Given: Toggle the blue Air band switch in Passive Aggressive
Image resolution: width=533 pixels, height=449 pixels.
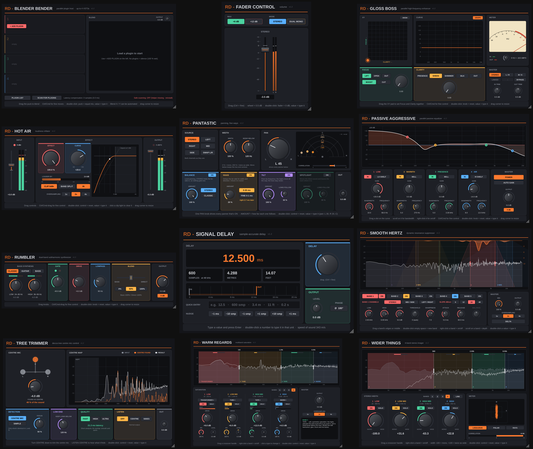Looking at the screenshot, I should 464,177.
